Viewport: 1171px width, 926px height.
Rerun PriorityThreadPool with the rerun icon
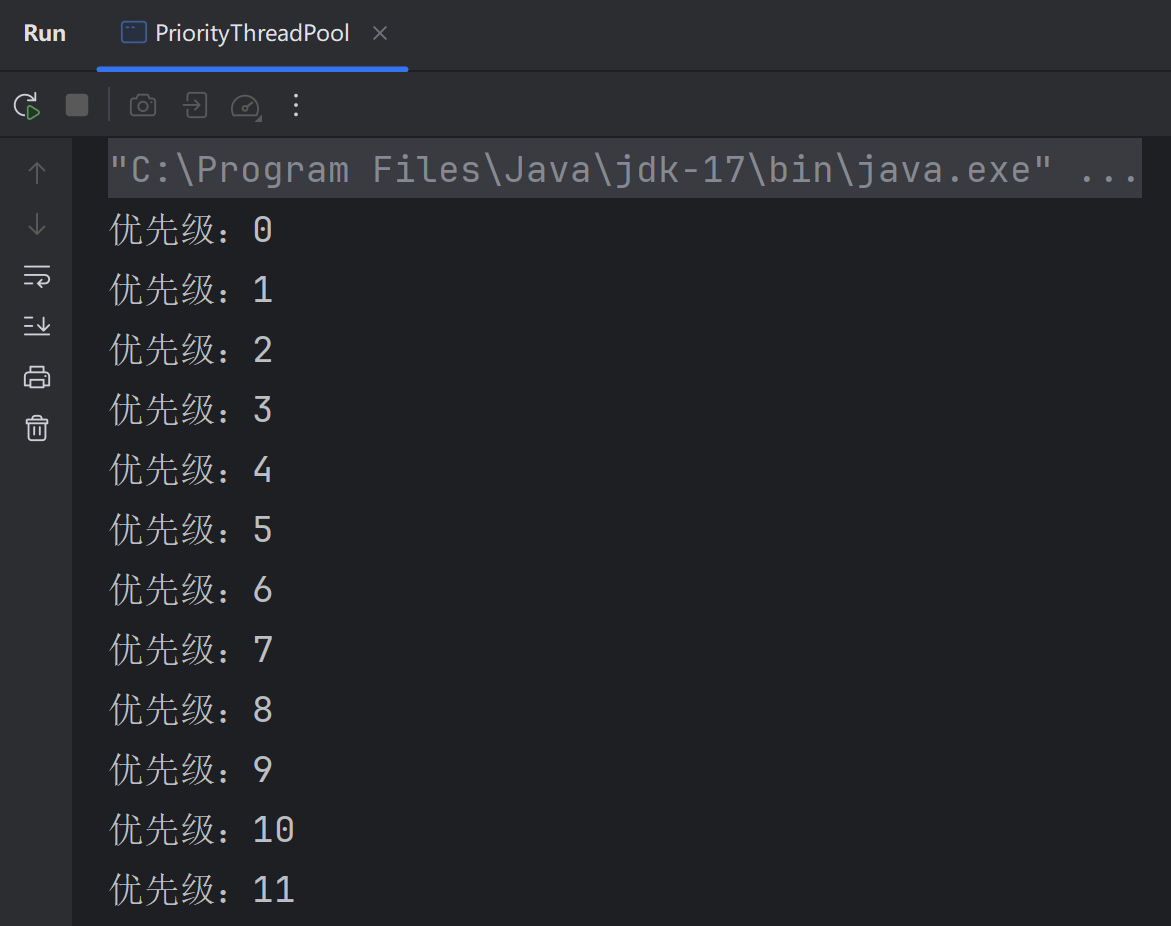pos(27,106)
